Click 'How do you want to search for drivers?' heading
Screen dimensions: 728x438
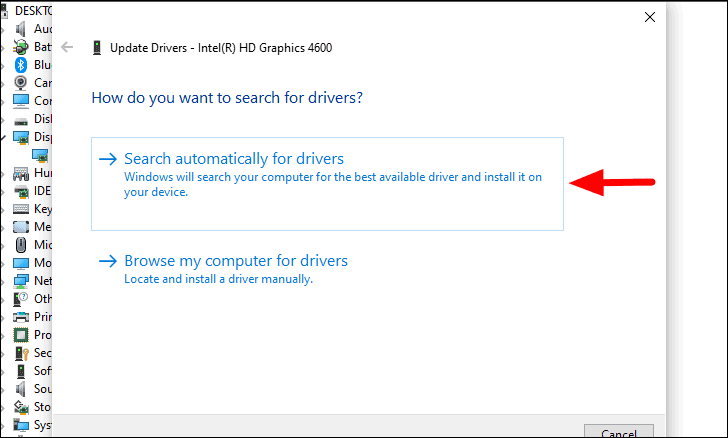tap(227, 98)
